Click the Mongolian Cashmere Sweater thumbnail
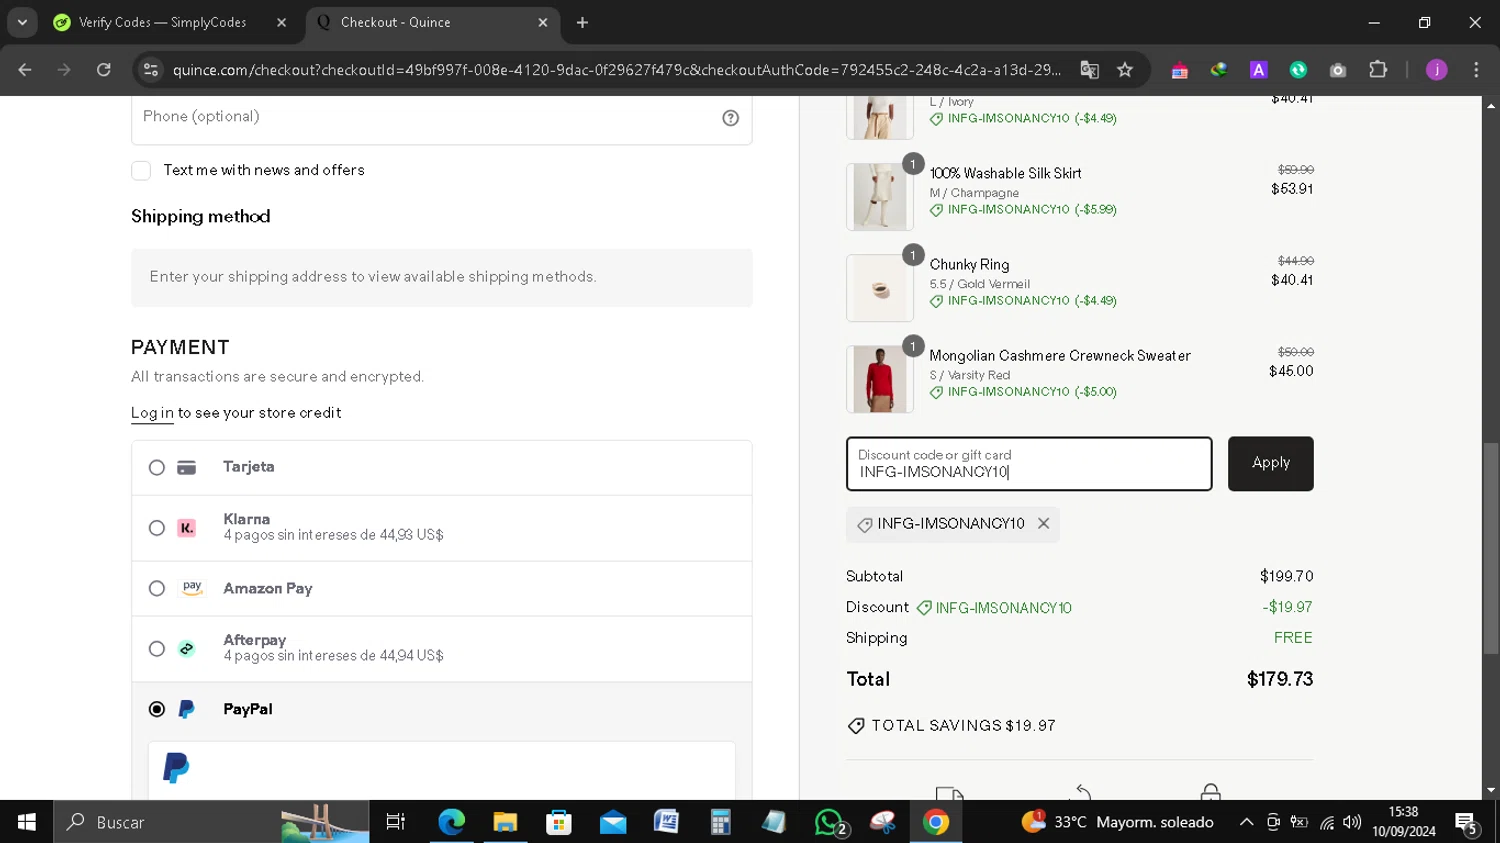1500x843 pixels. 880,379
